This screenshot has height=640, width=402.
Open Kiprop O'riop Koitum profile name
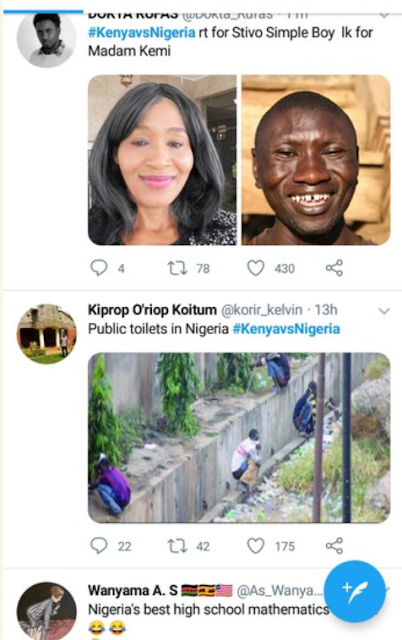(x=152, y=310)
